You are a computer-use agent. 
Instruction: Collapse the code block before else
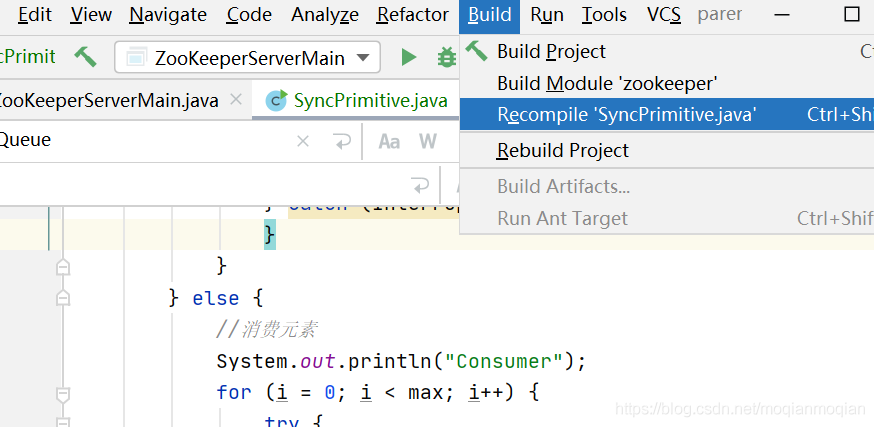63,267
